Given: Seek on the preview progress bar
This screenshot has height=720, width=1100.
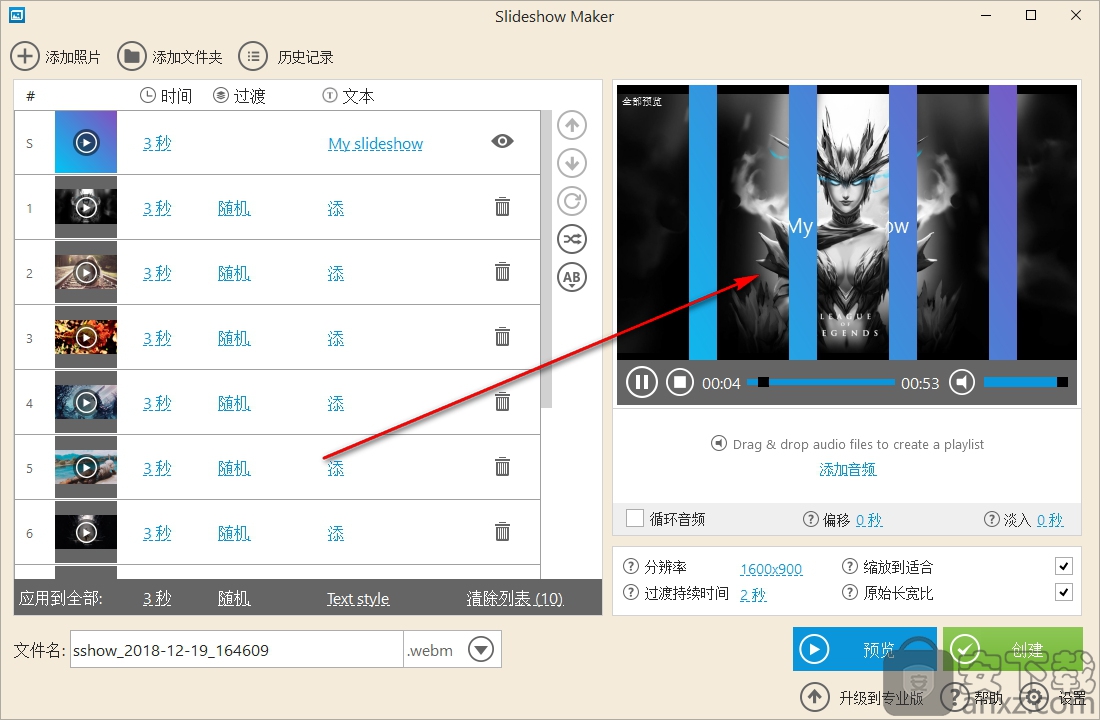Looking at the screenshot, I should (x=821, y=382).
